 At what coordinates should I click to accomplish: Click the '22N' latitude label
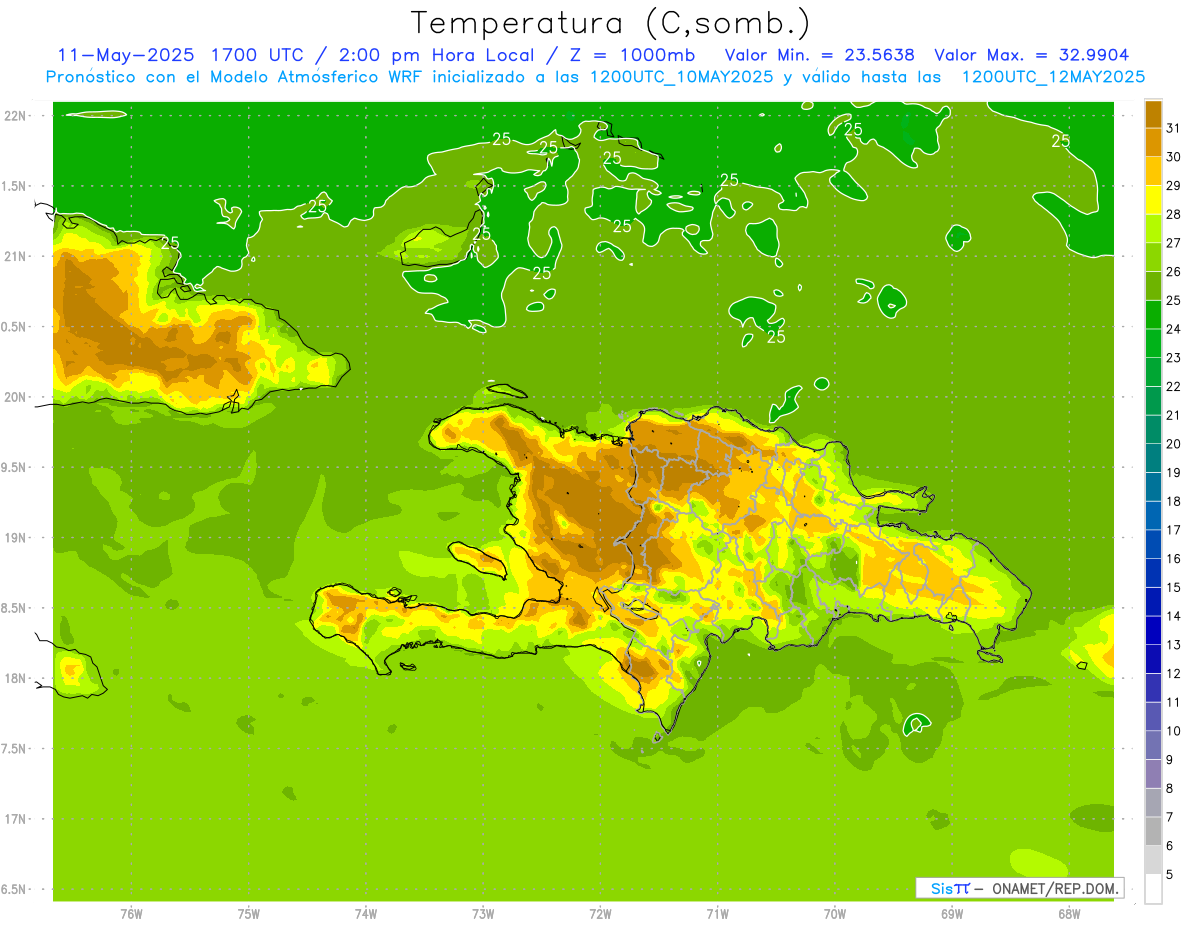click(16, 116)
